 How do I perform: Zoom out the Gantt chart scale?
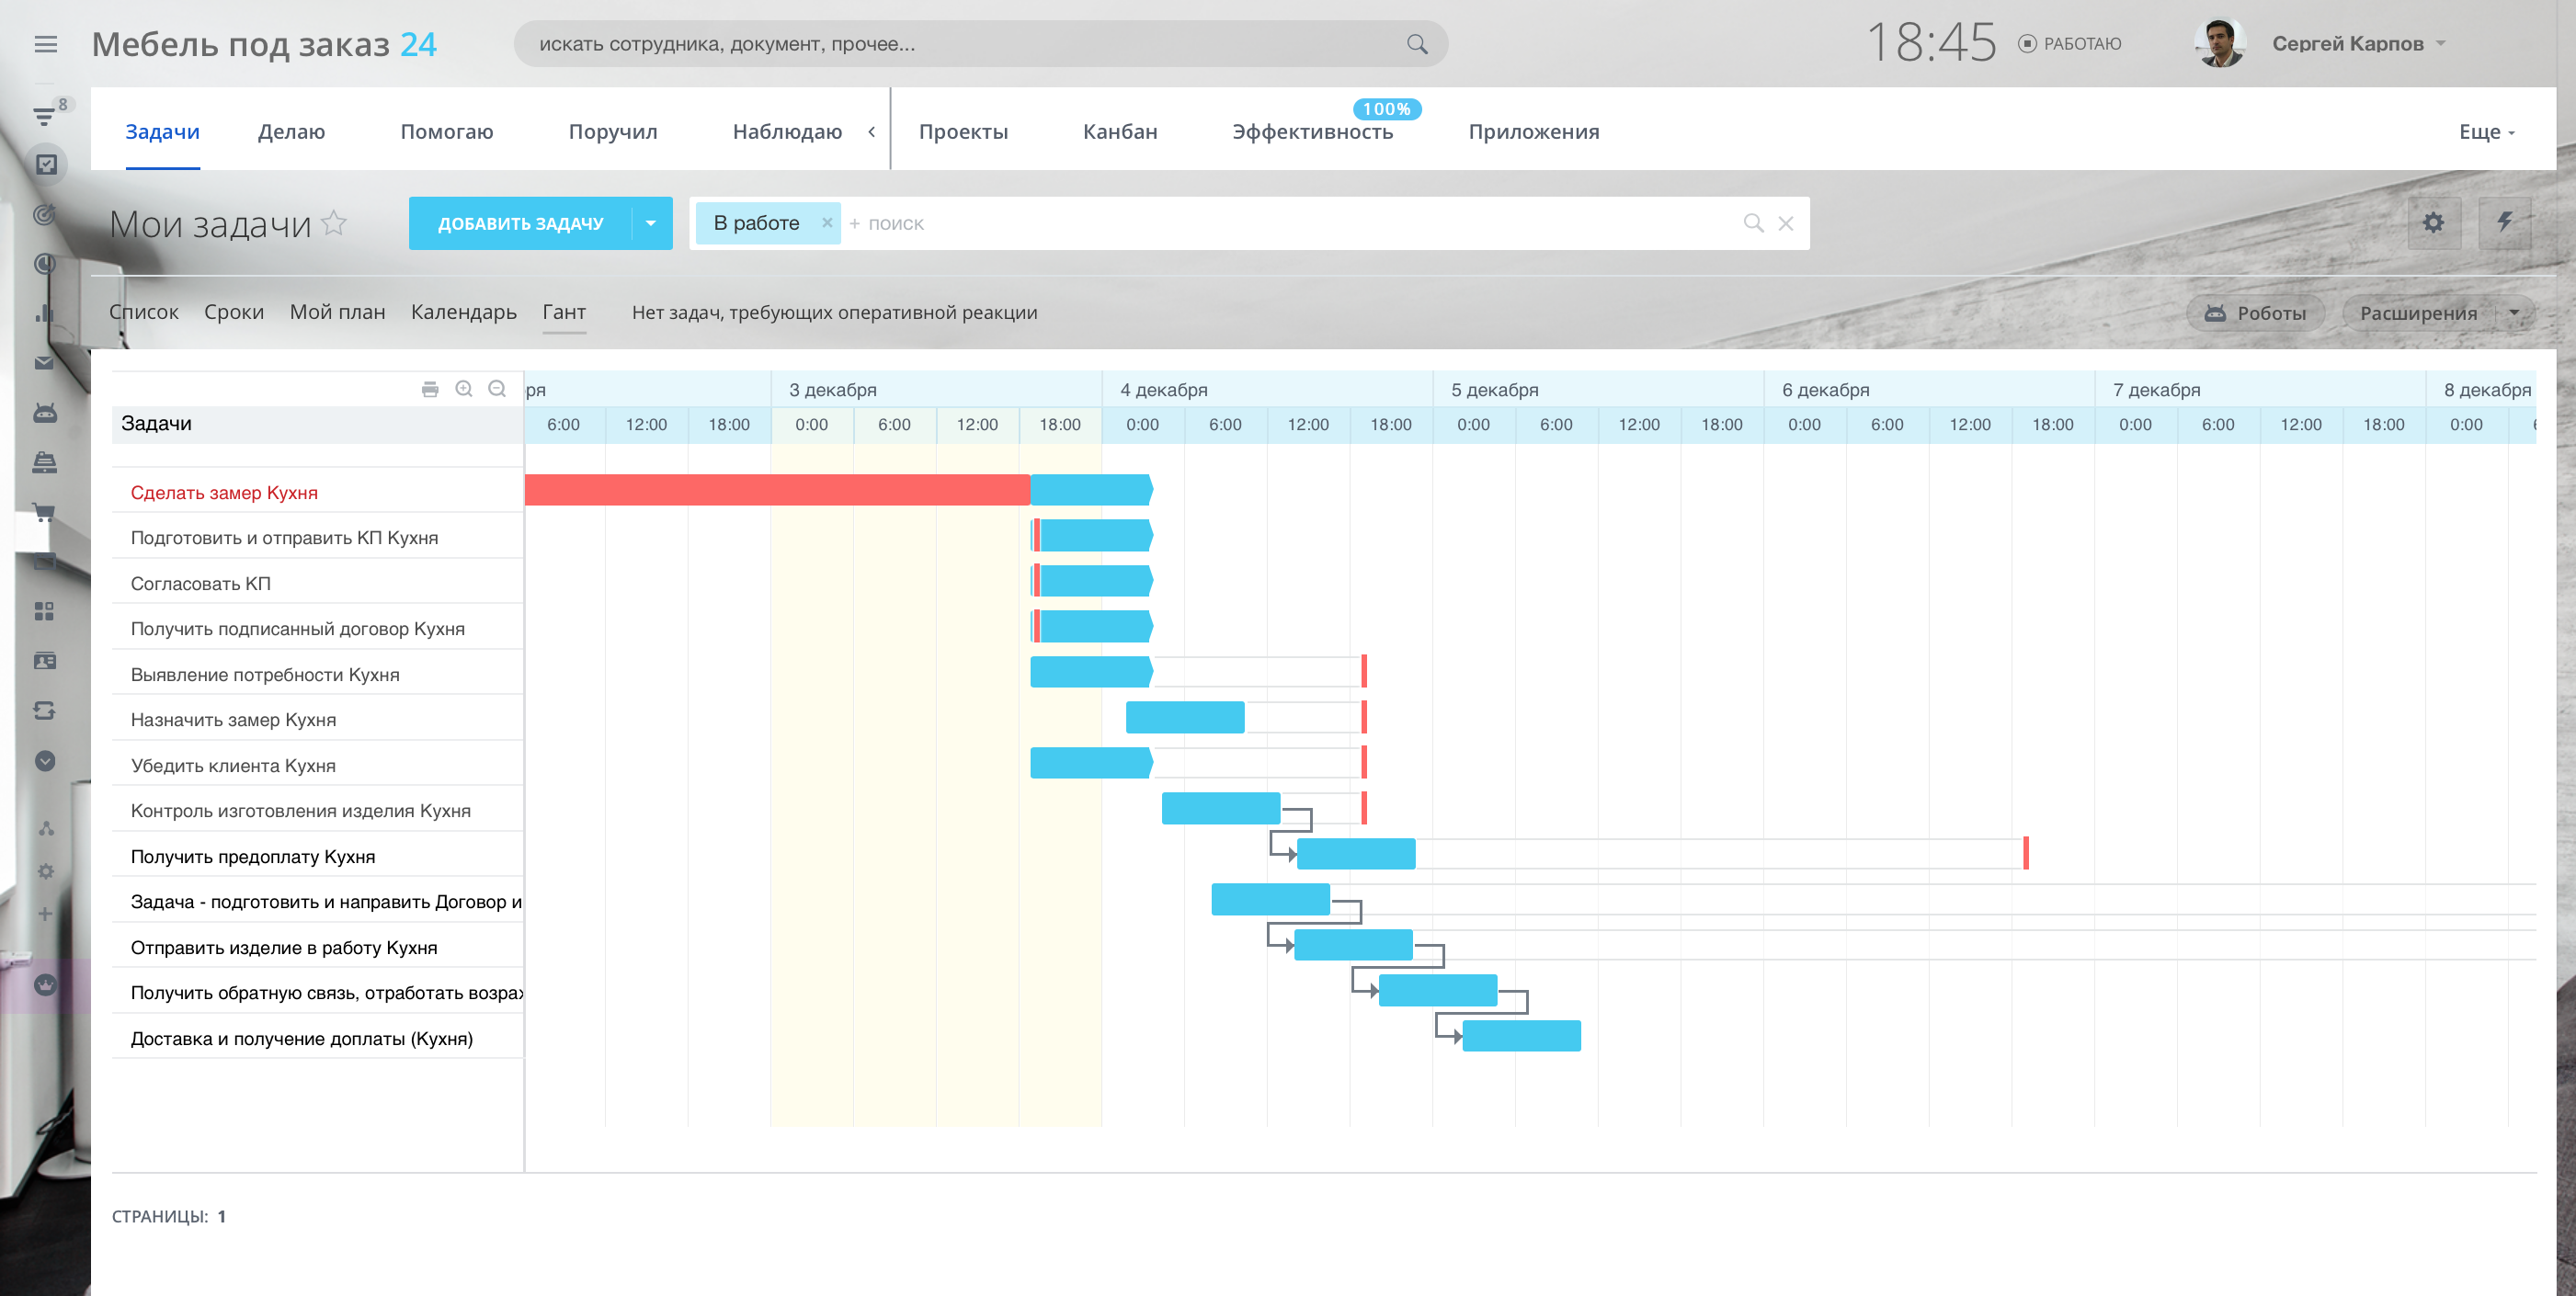coord(497,389)
